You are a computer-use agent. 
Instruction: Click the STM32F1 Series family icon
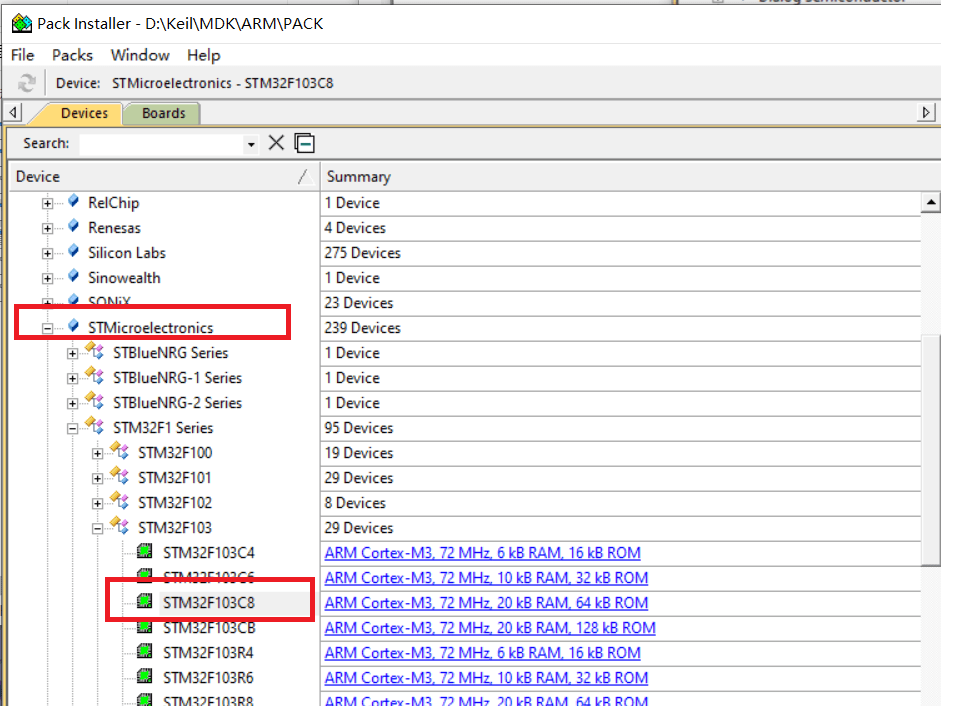click(x=94, y=426)
